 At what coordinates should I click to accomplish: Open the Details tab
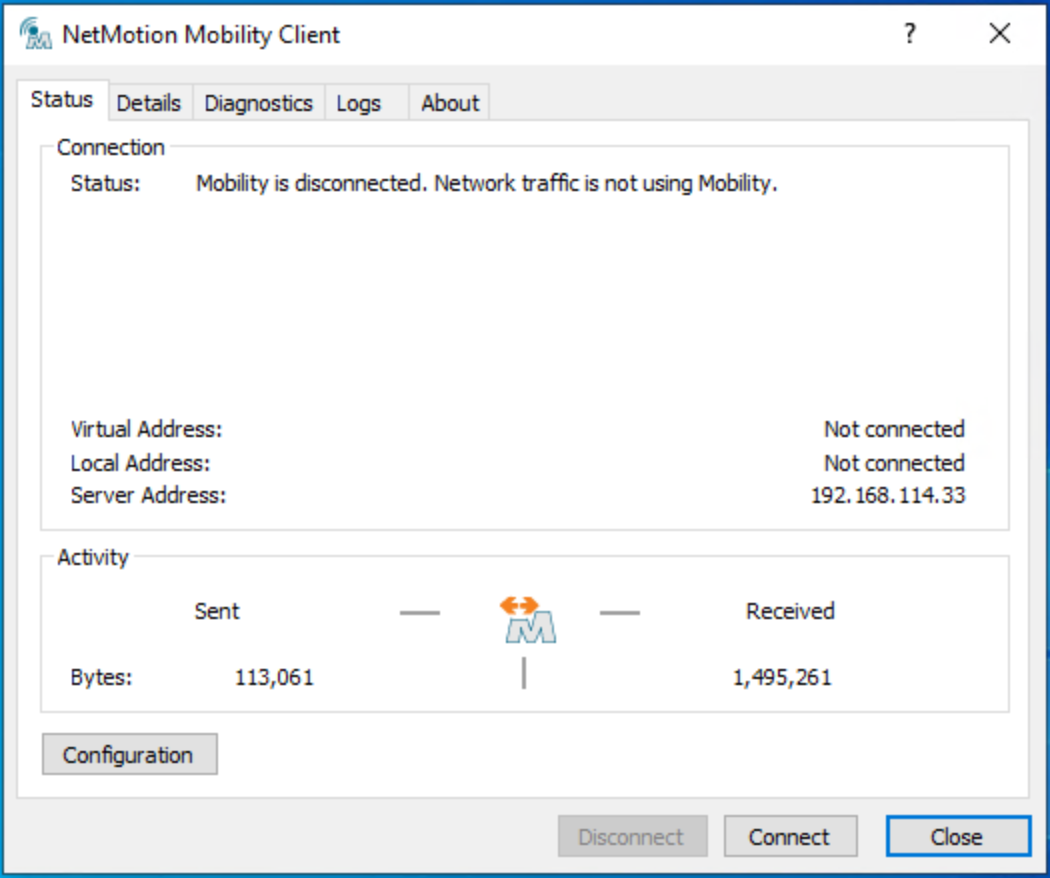click(149, 103)
